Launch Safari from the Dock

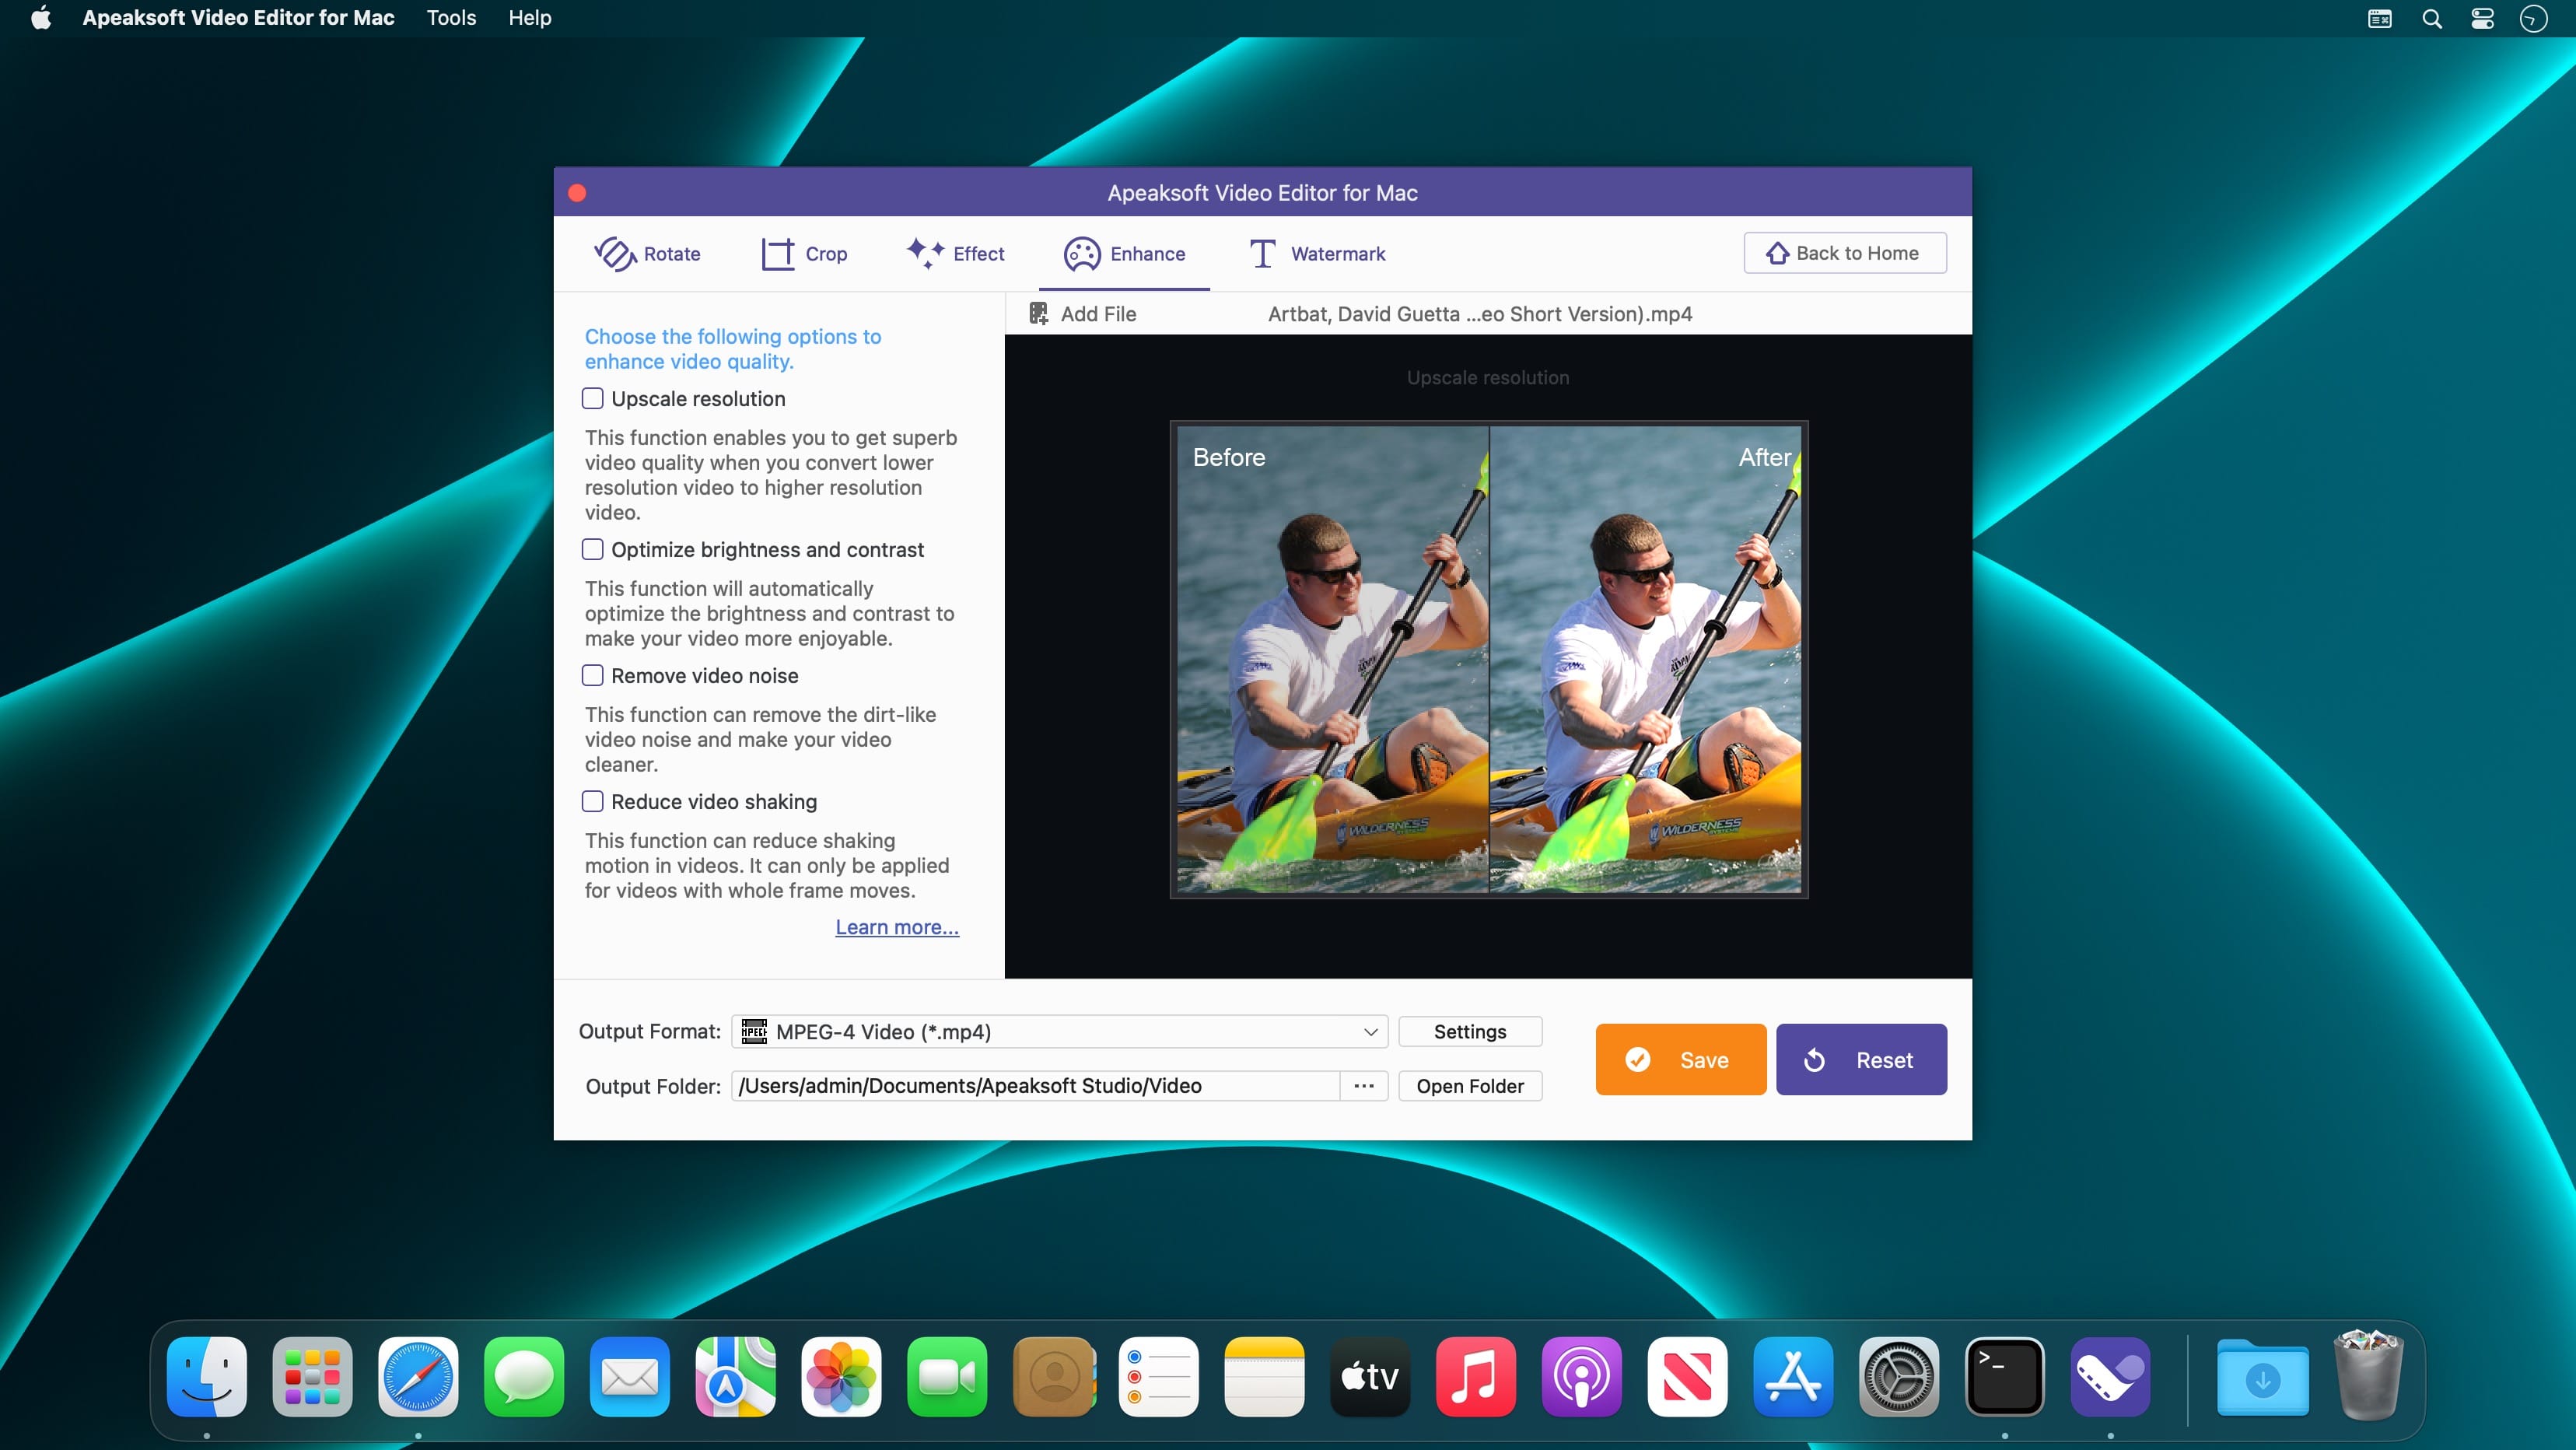[x=418, y=1377]
